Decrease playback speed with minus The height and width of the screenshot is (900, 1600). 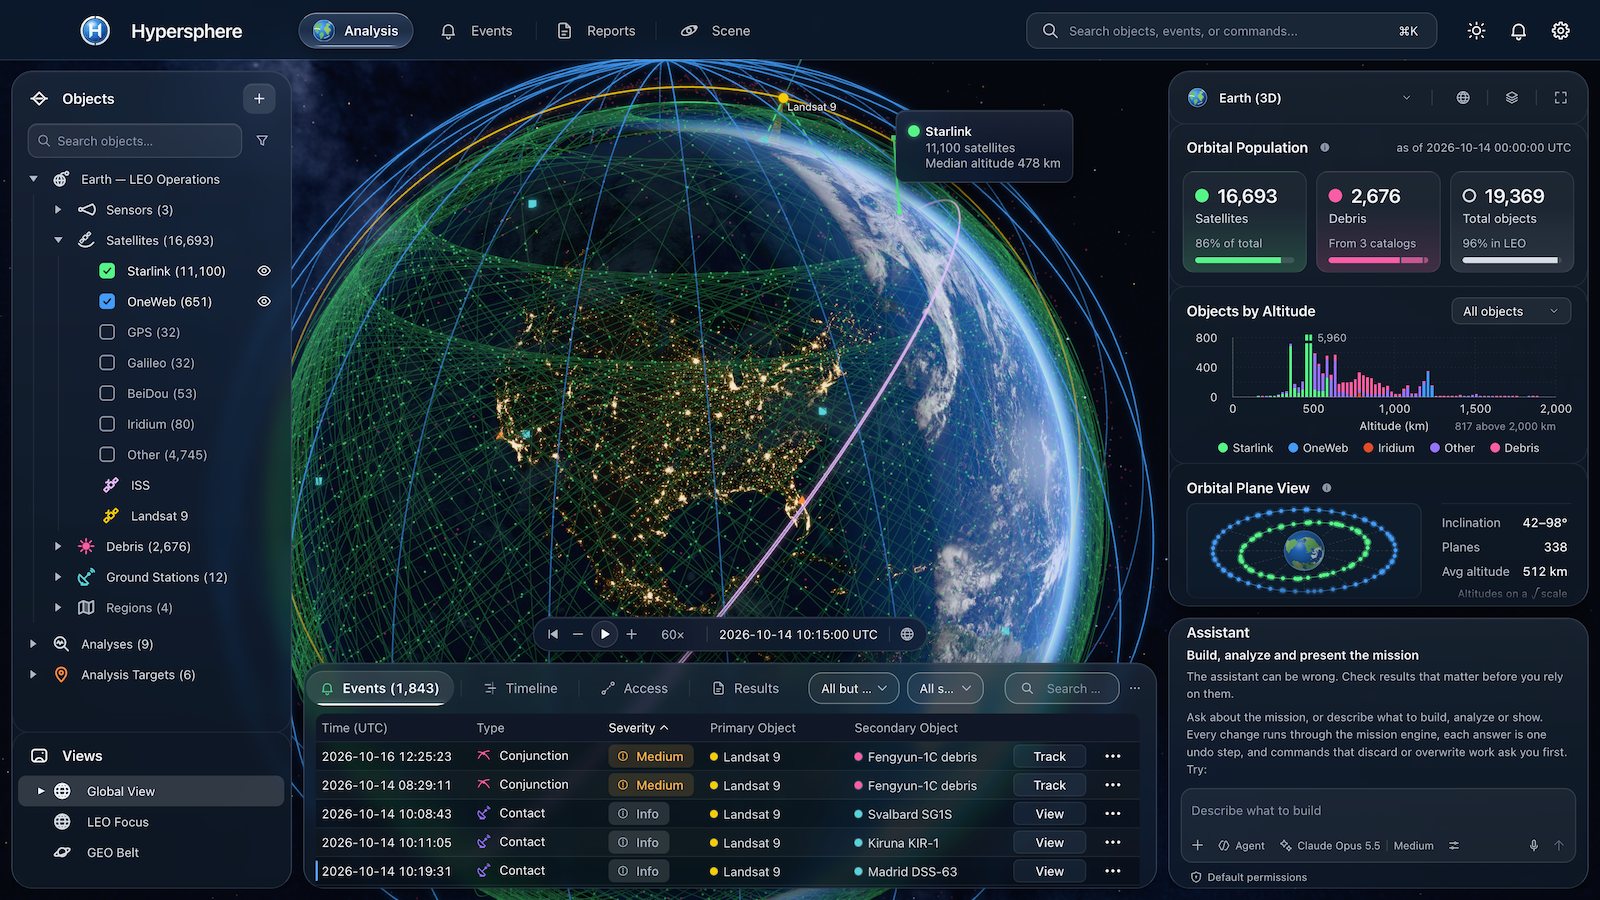(578, 634)
